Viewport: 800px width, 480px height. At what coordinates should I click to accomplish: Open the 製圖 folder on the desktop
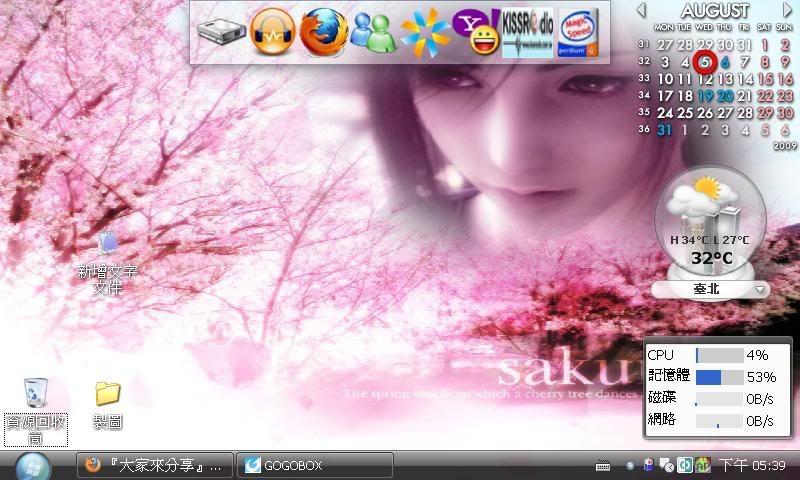point(108,393)
